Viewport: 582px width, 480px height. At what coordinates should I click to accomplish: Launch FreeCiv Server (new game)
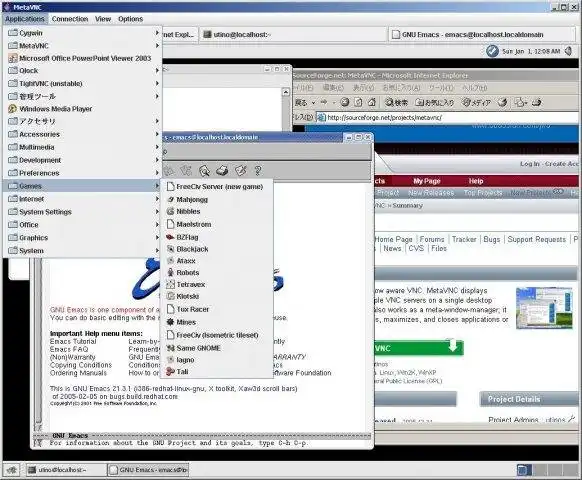click(217, 187)
